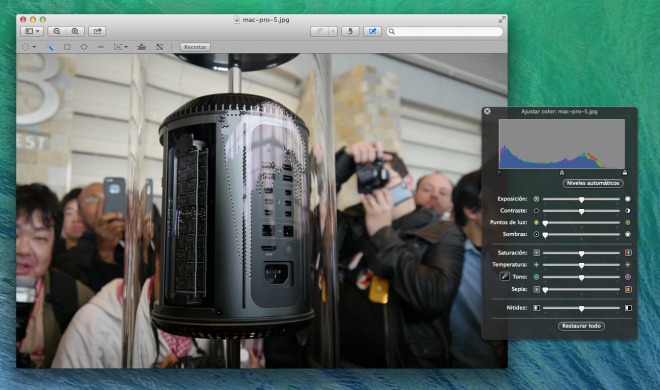Click the green zoom window button
The width and height of the screenshot is (660, 390).
coord(43,19)
